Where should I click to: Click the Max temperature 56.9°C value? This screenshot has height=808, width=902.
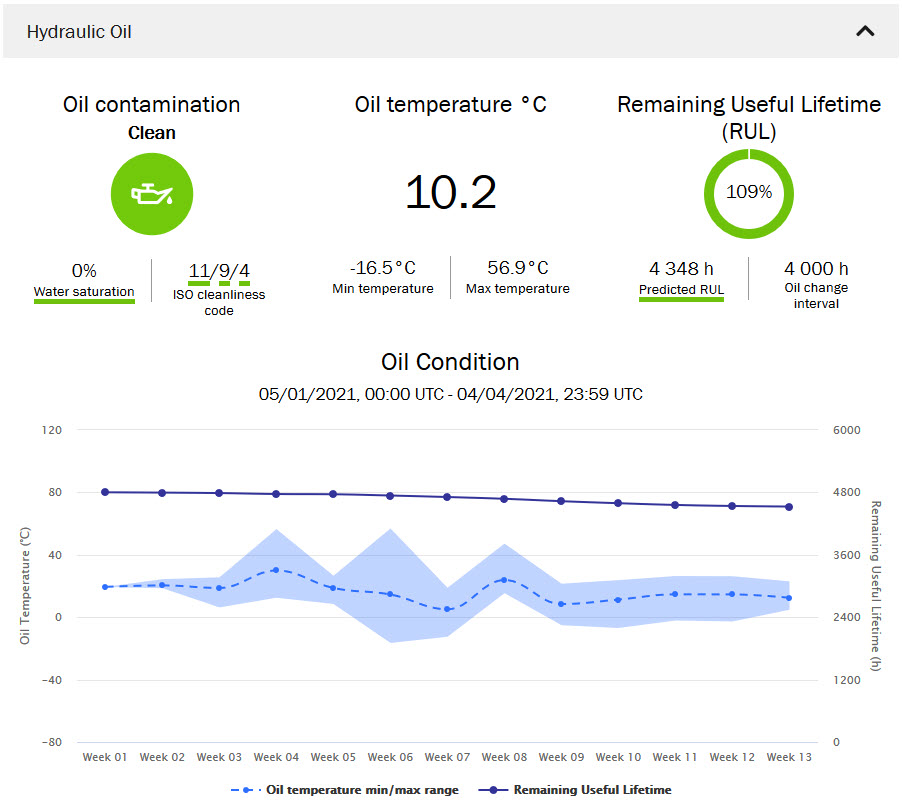(x=517, y=268)
